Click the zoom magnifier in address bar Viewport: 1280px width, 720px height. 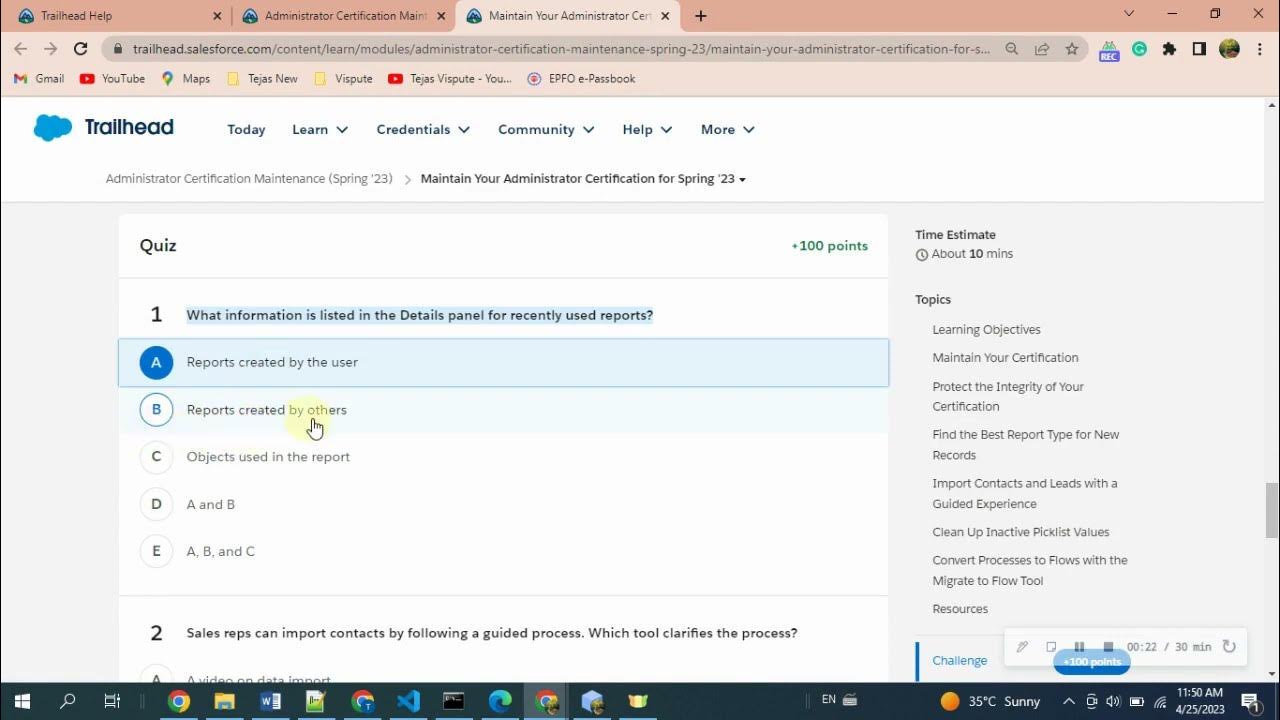tap(1012, 48)
